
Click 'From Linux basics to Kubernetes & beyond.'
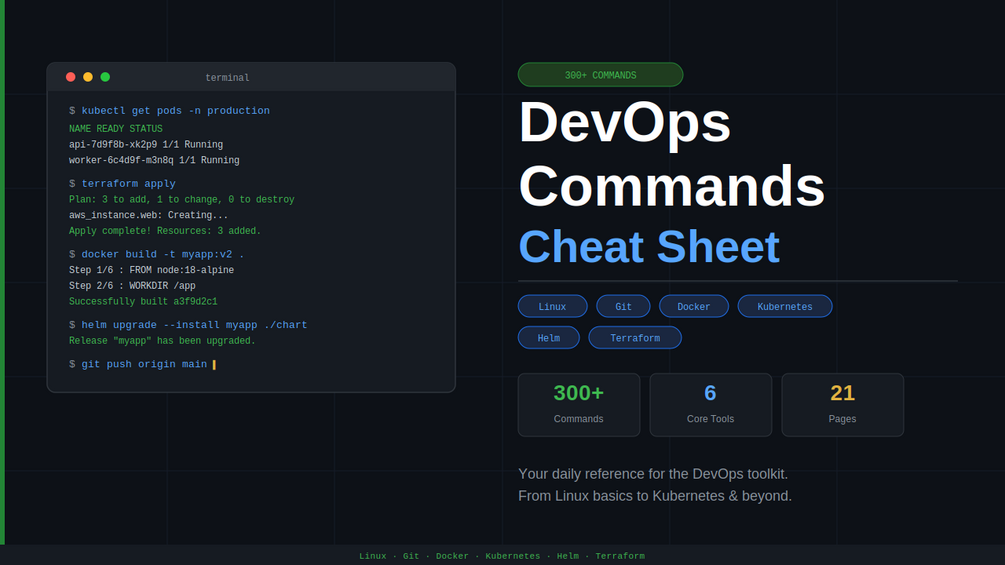point(655,496)
